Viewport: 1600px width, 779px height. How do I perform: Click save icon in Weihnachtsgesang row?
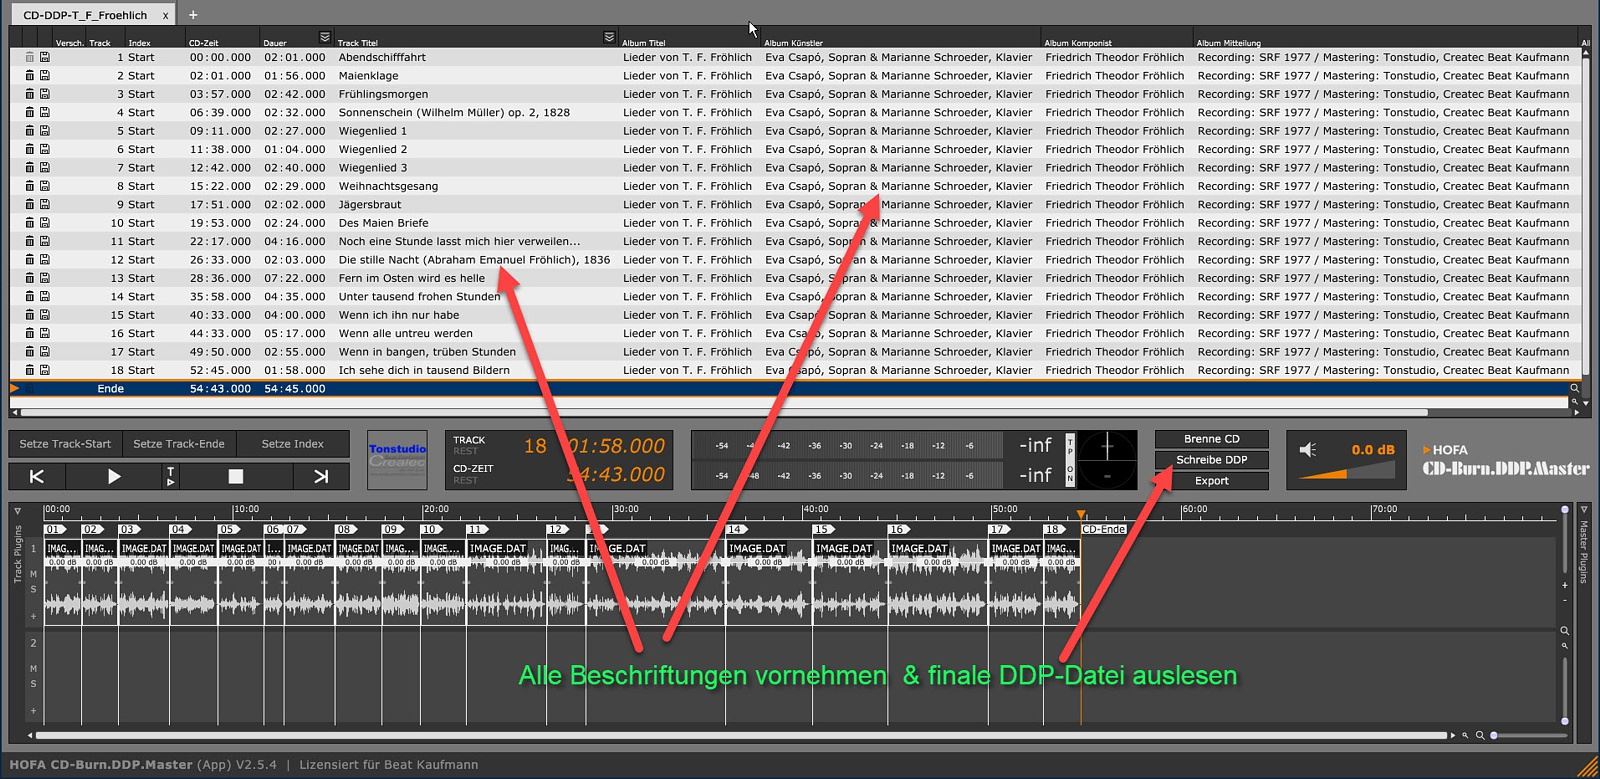coord(45,186)
